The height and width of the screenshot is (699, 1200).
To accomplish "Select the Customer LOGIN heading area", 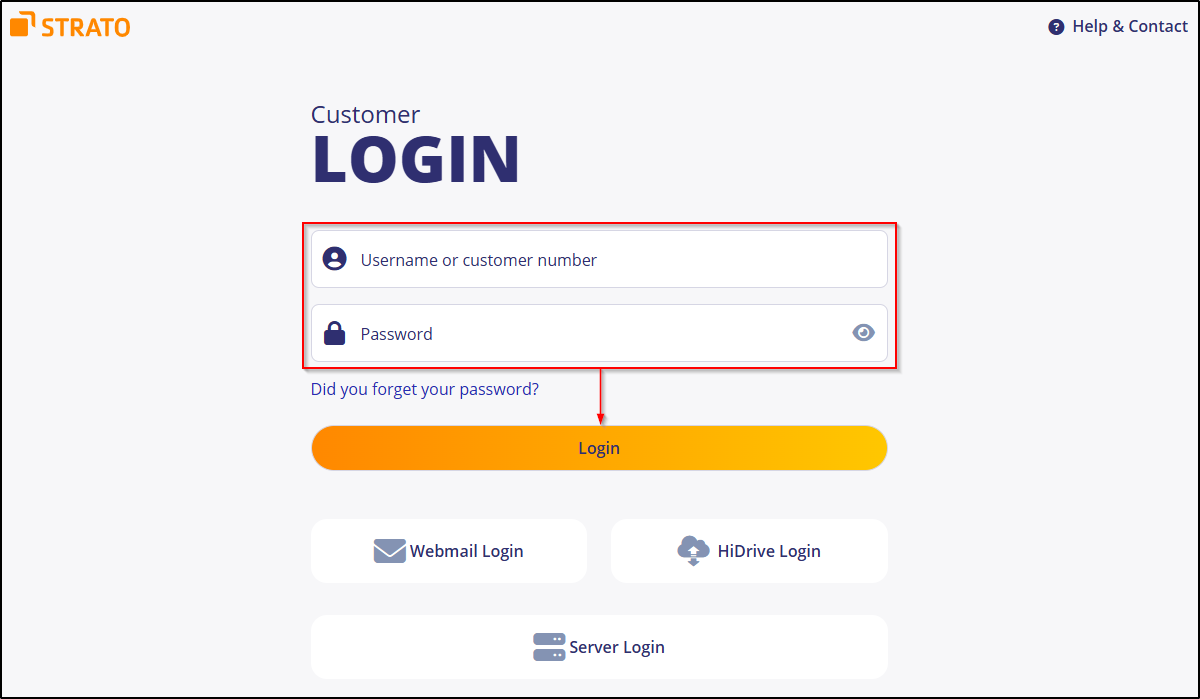I will tap(416, 140).
